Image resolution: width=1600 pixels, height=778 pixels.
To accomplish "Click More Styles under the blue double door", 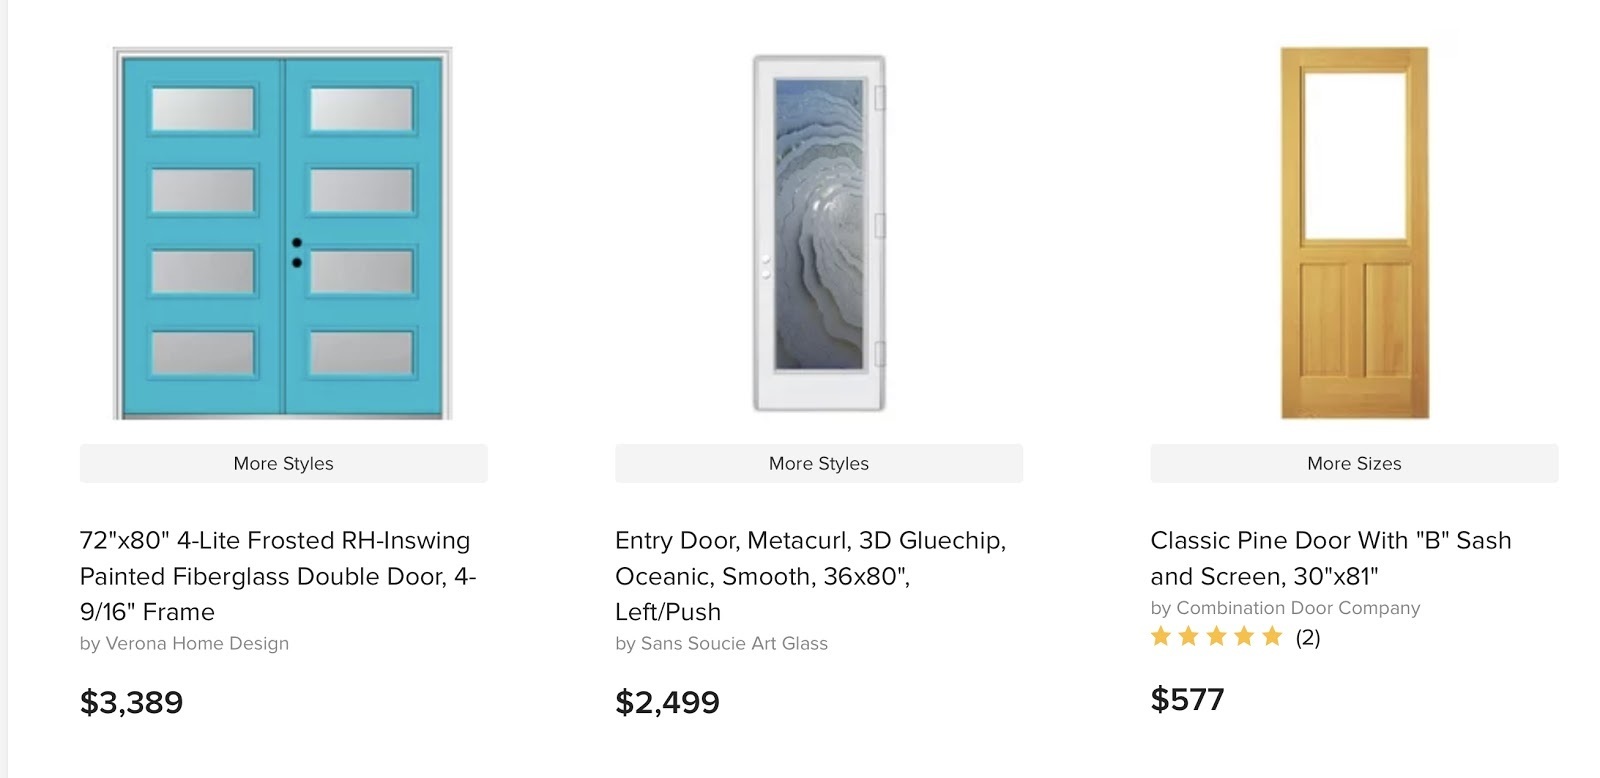I will point(283,464).
